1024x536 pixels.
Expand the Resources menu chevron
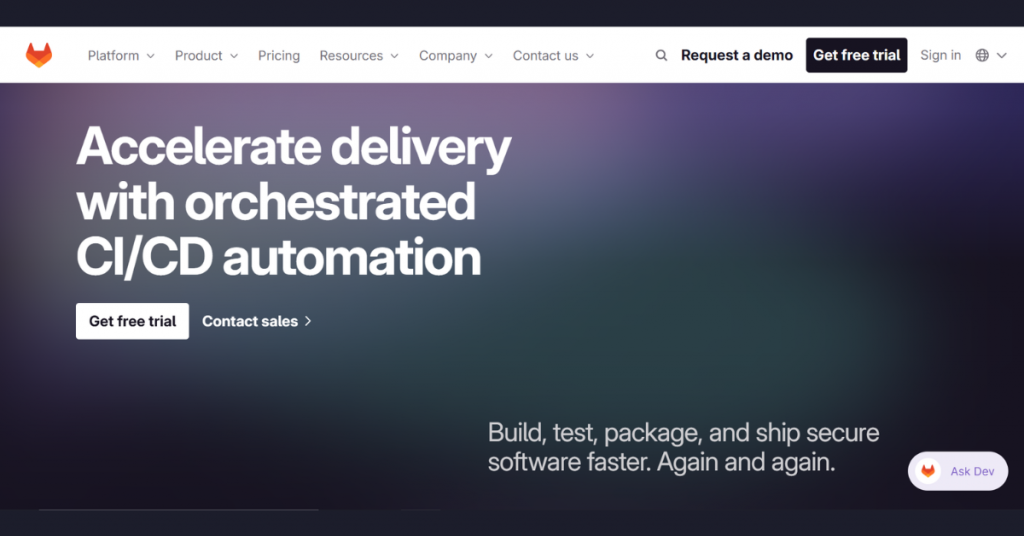tap(394, 56)
